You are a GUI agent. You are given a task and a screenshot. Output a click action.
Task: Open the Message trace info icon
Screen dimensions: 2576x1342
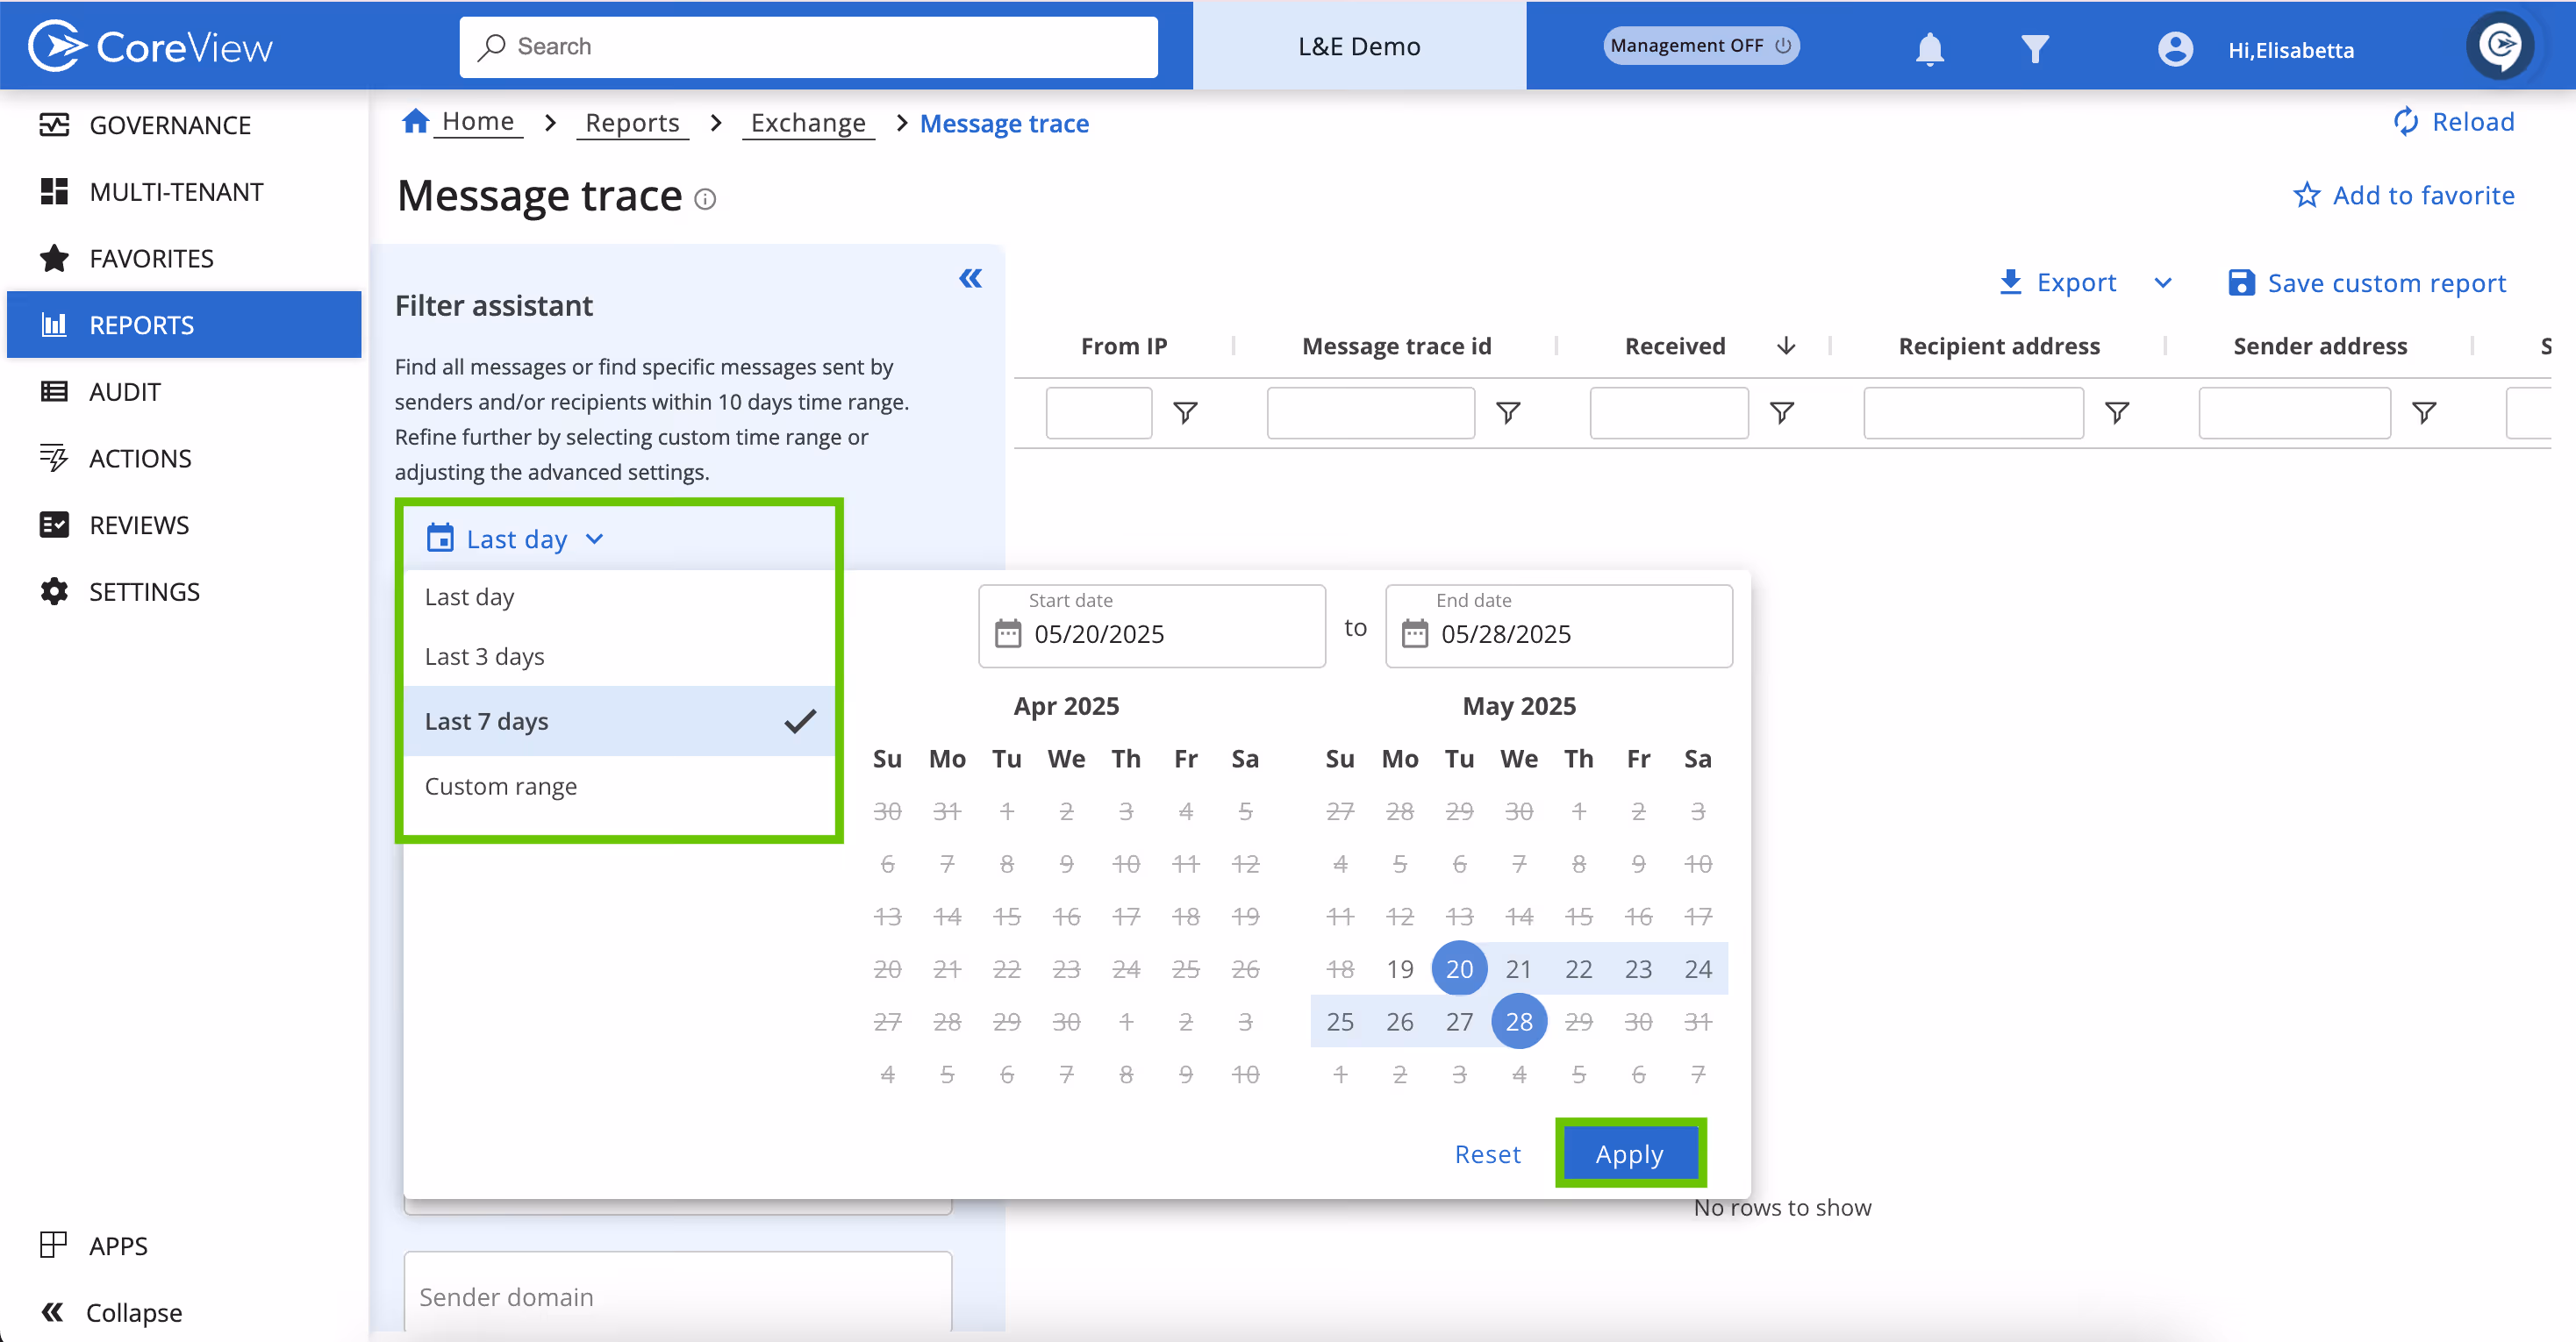coord(707,199)
